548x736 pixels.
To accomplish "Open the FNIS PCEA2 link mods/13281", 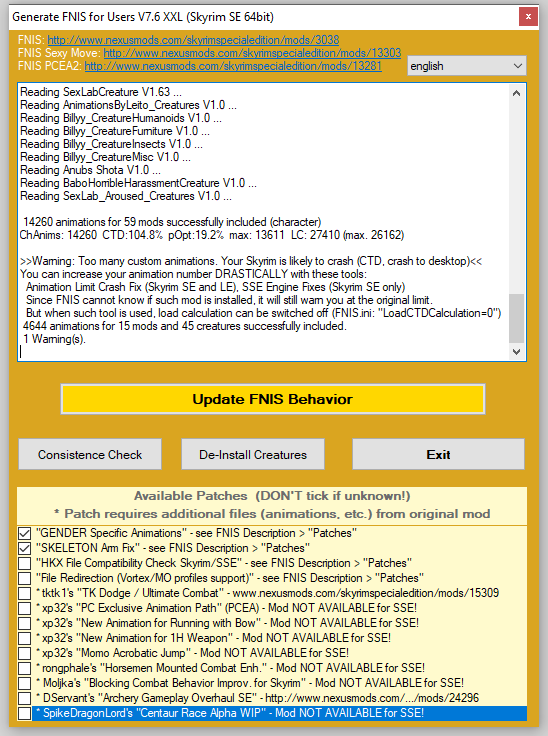I will pos(233,66).
